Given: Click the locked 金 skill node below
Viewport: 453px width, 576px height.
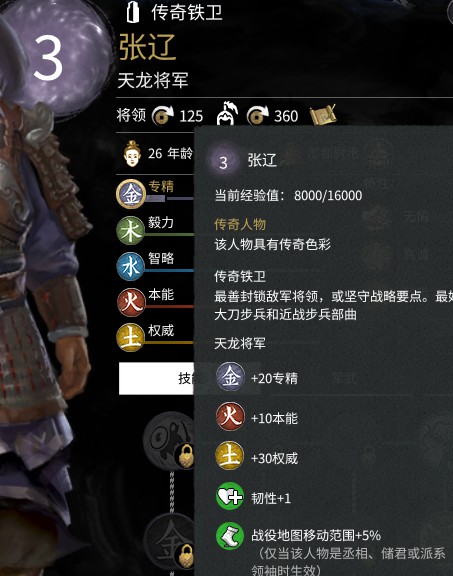Looking at the screenshot, I should tap(169, 542).
